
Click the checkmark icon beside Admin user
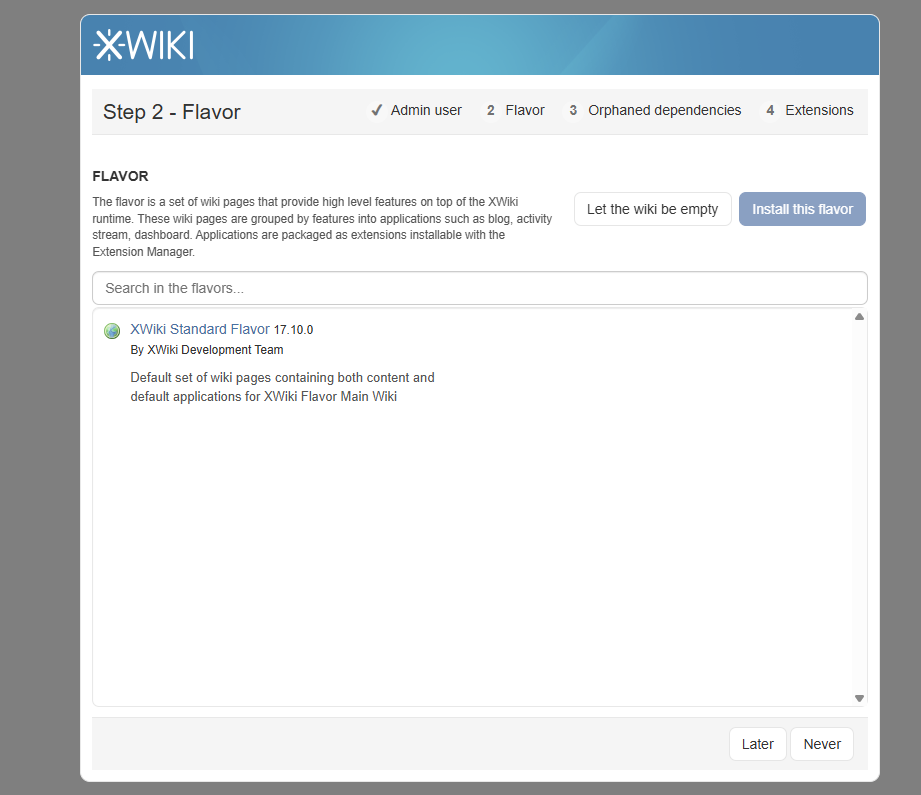click(377, 111)
